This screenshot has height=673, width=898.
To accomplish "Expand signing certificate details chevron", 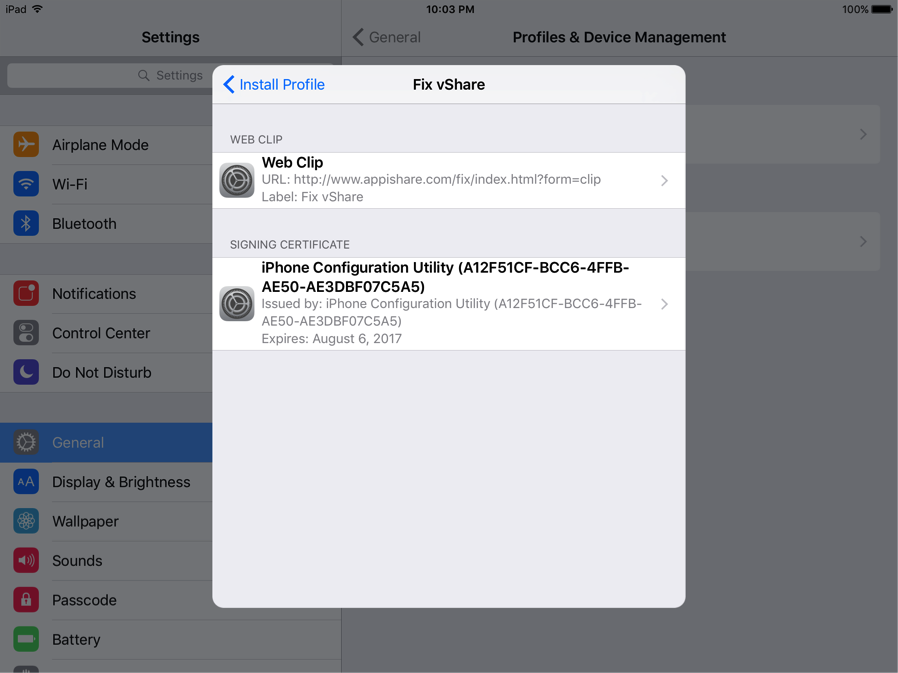I will pos(664,304).
